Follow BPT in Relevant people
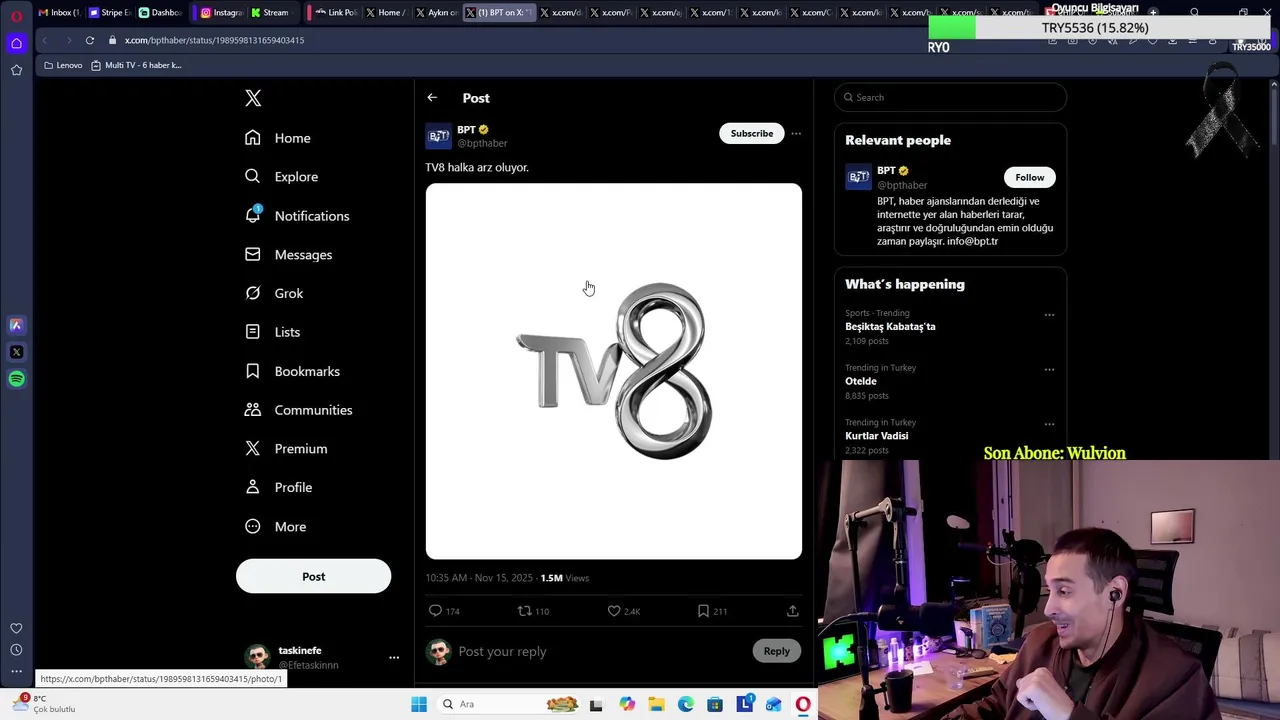Viewport: 1280px width, 720px height. coord(1029,178)
